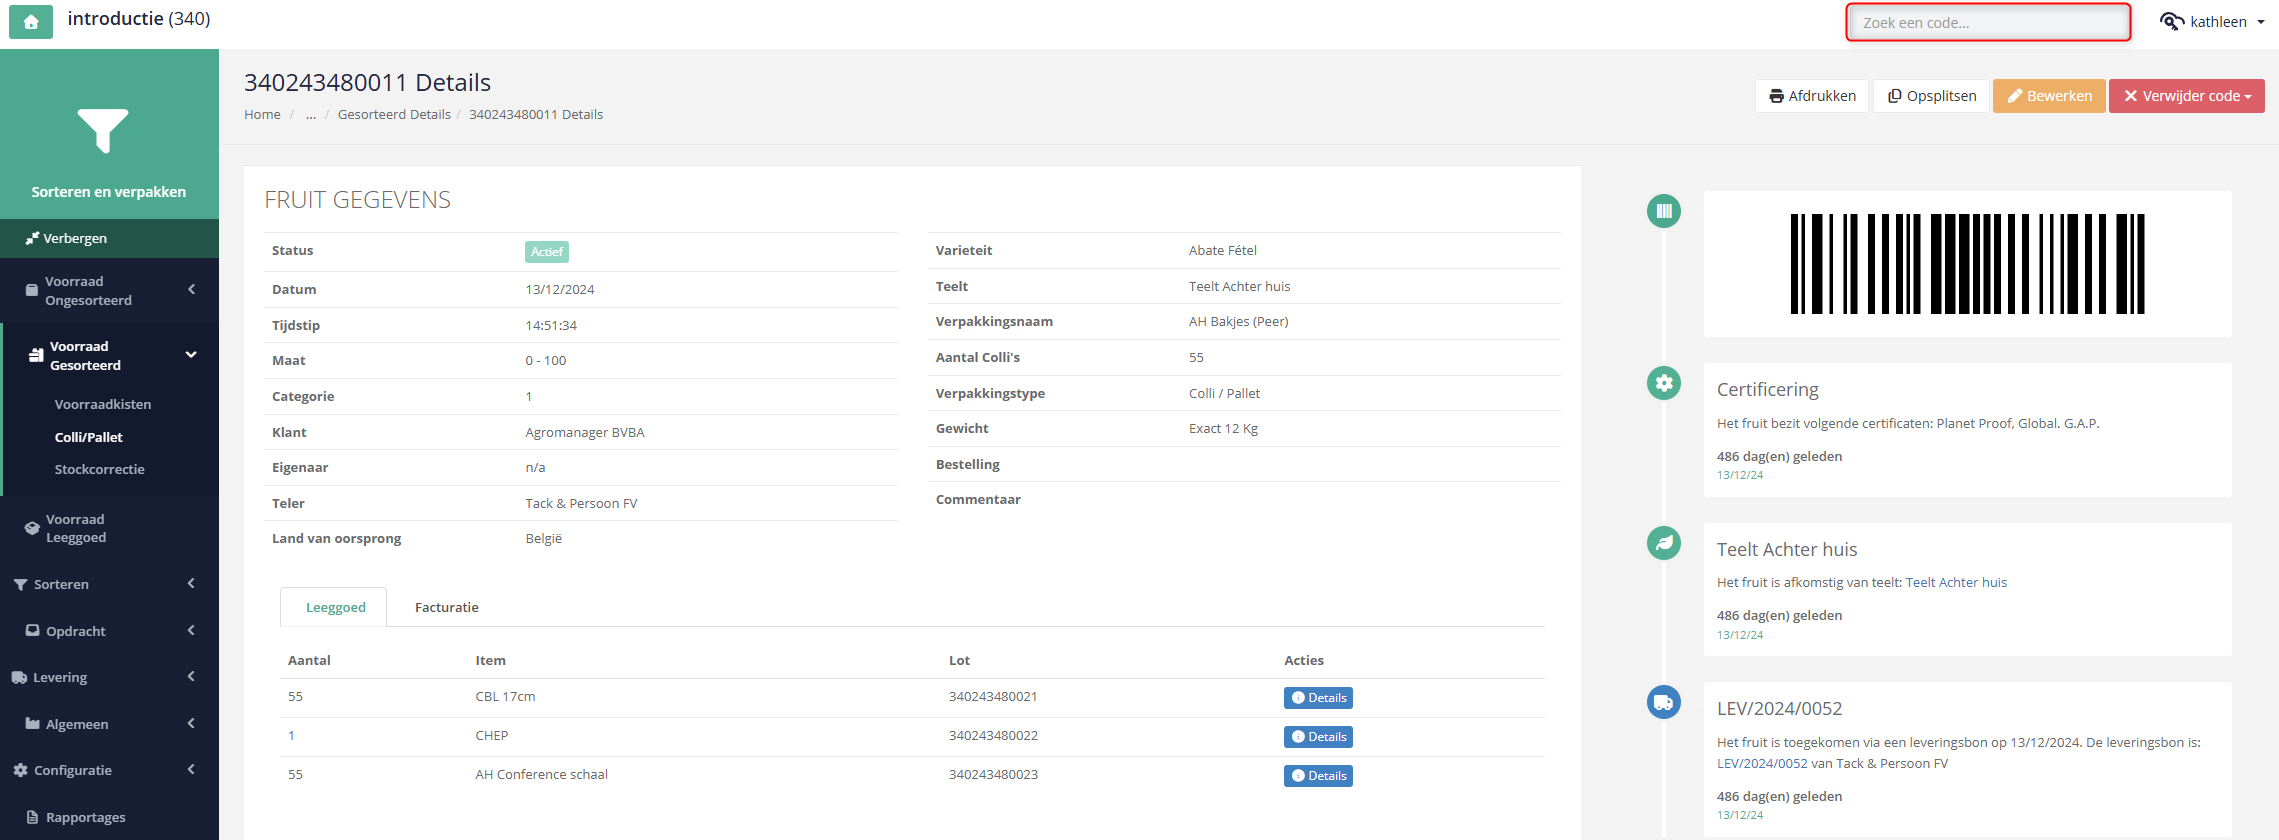Click the introductie (340) title
2279x840 pixels.
139,19
